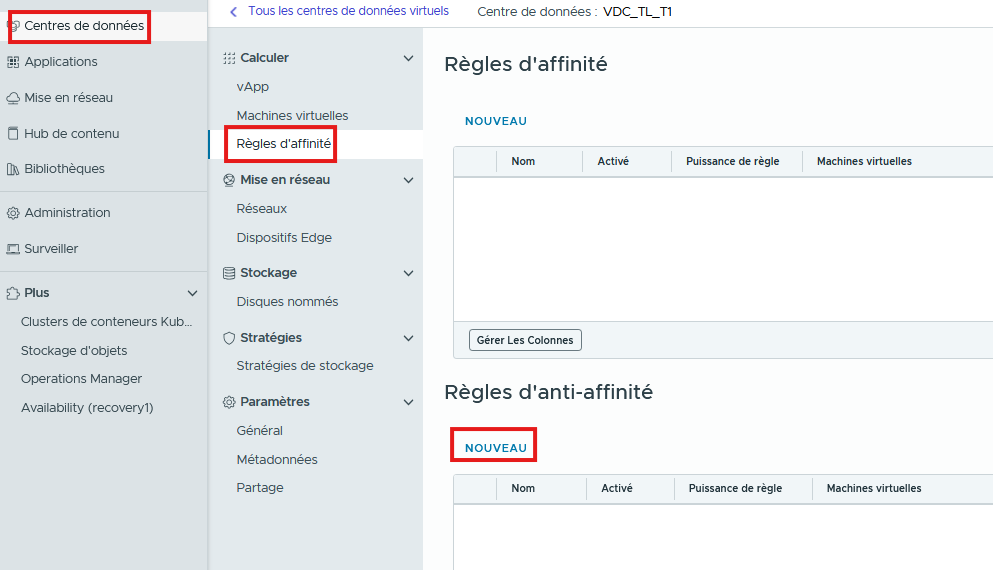Click the Bibliothèques books icon
Viewport: 993px width, 570px height.
(x=13, y=169)
